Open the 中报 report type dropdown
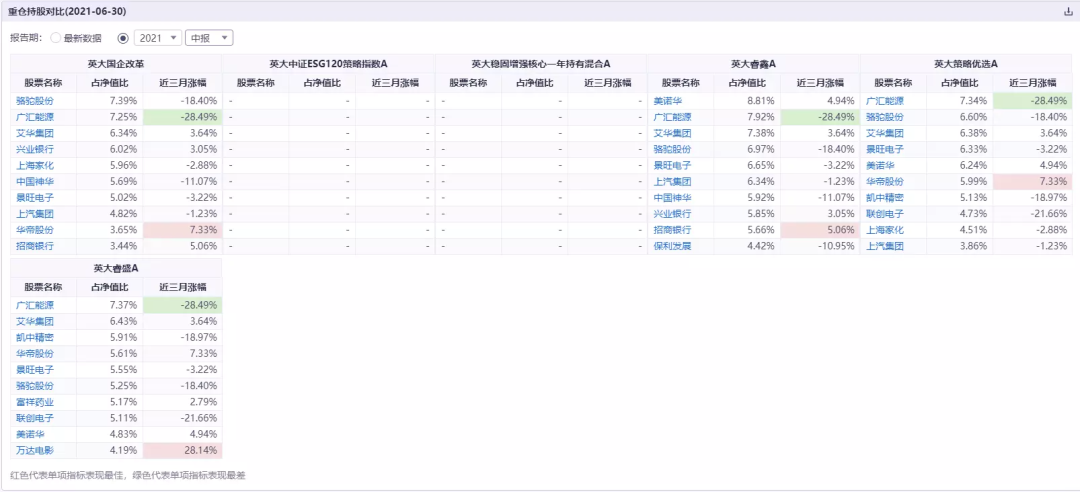 [x=209, y=39]
